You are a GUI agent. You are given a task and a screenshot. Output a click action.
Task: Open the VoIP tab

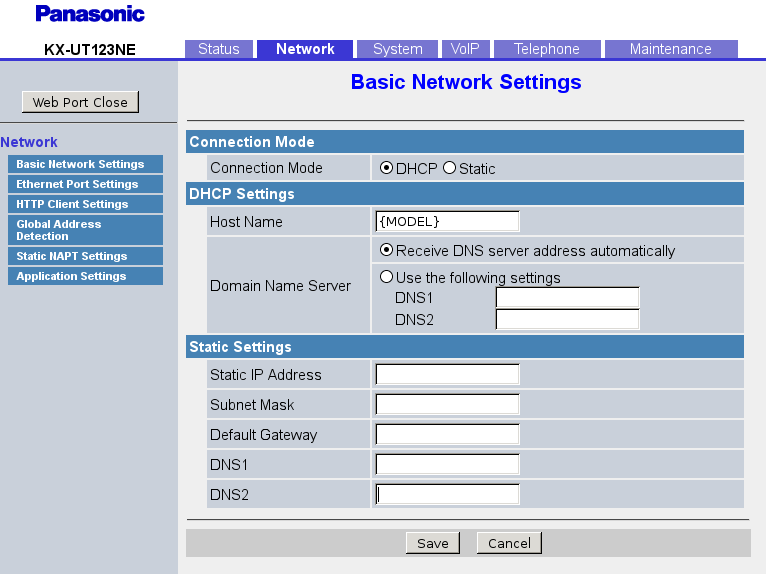coord(465,49)
